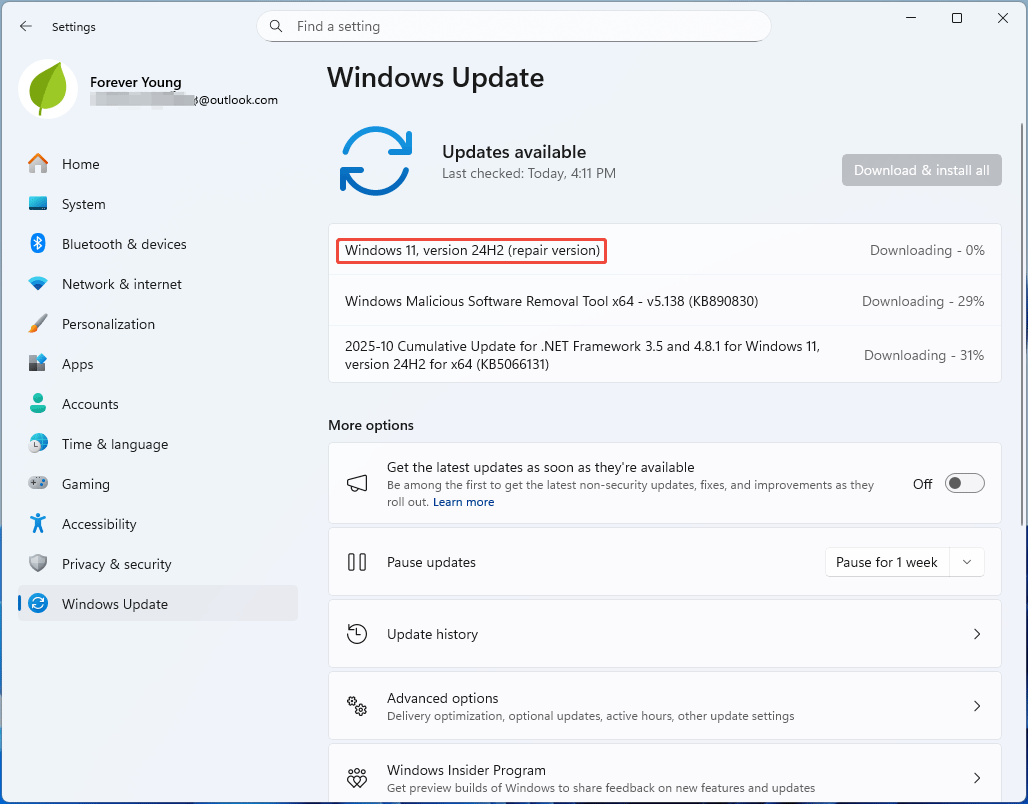The image size is (1028, 804).
Task: Select the Bluetooth & devices icon
Action: [x=38, y=244]
